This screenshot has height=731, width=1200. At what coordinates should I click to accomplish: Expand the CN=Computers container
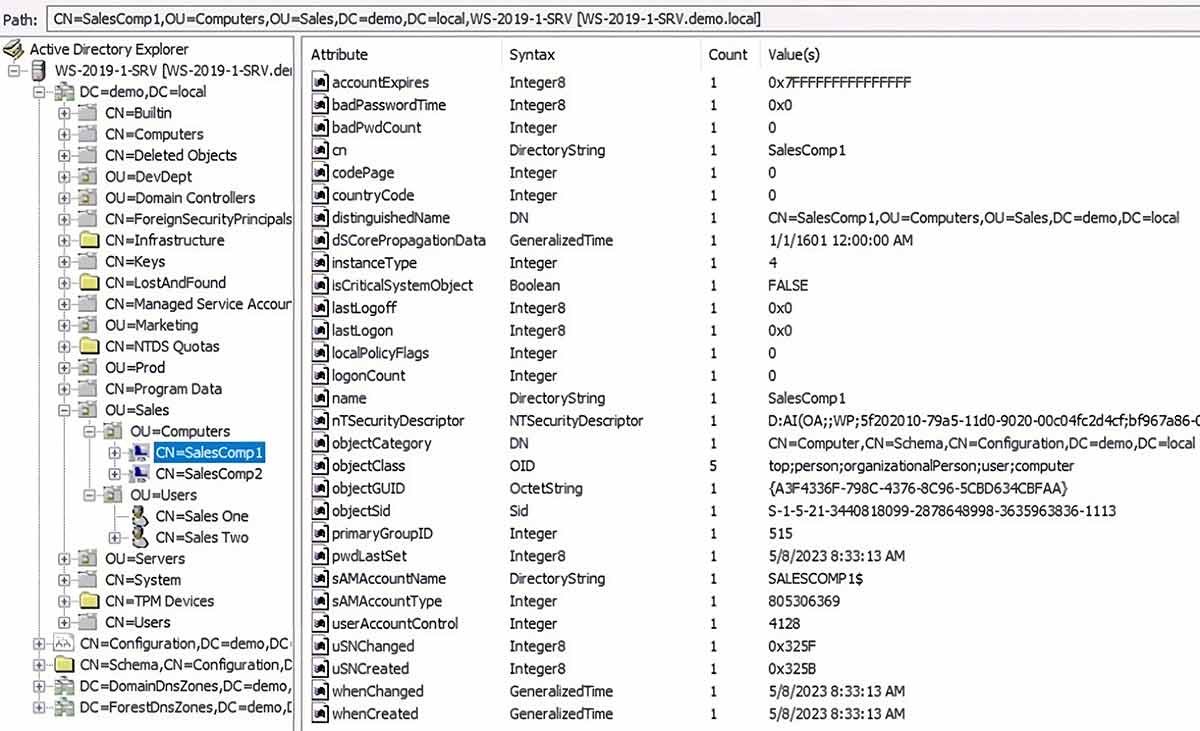65,134
